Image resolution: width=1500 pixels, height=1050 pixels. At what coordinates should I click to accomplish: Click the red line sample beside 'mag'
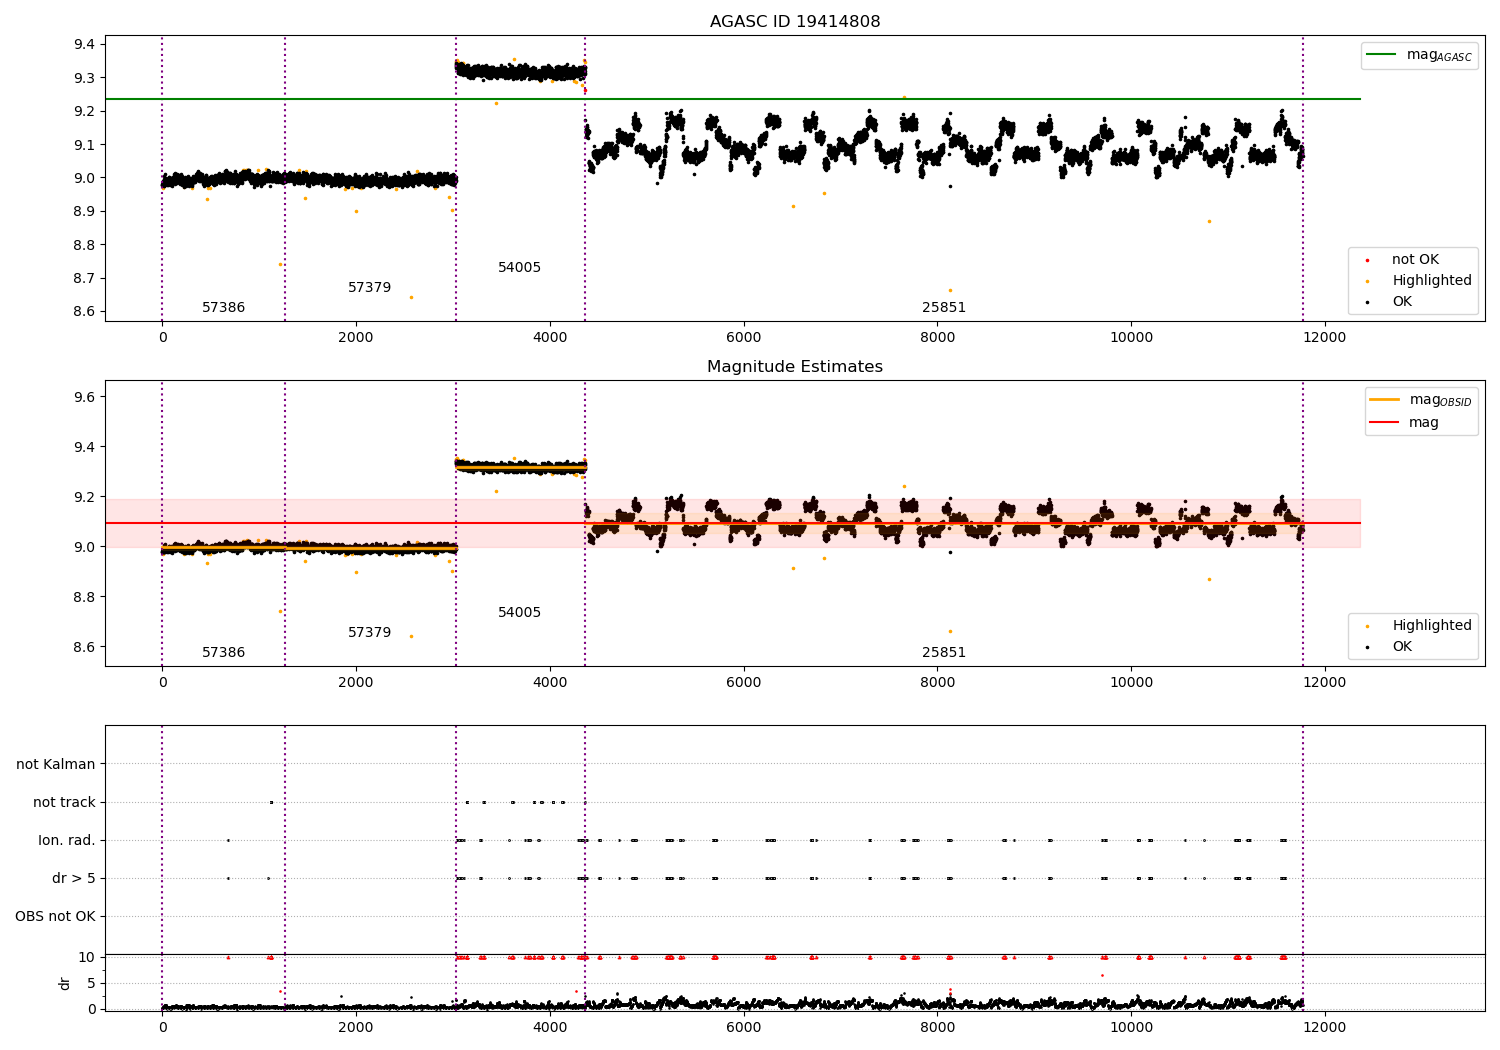coord(1384,423)
